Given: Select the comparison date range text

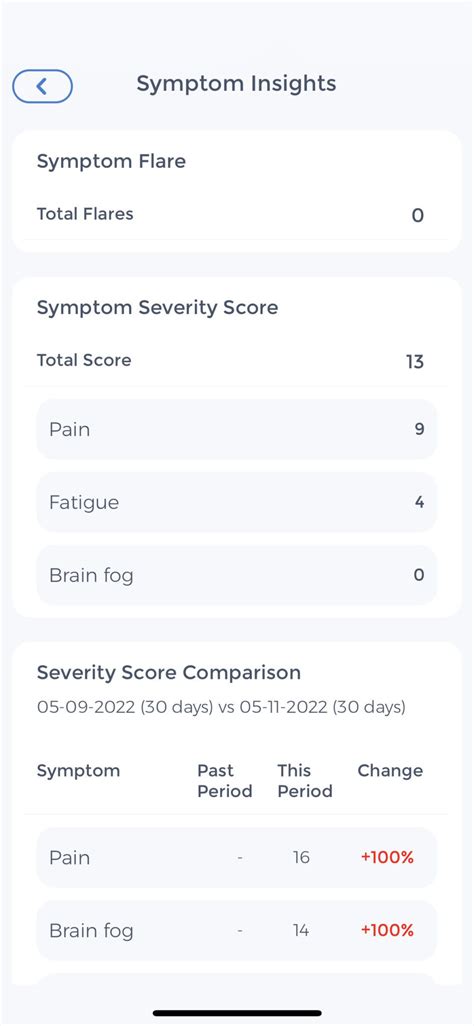Looking at the screenshot, I should [x=221, y=707].
